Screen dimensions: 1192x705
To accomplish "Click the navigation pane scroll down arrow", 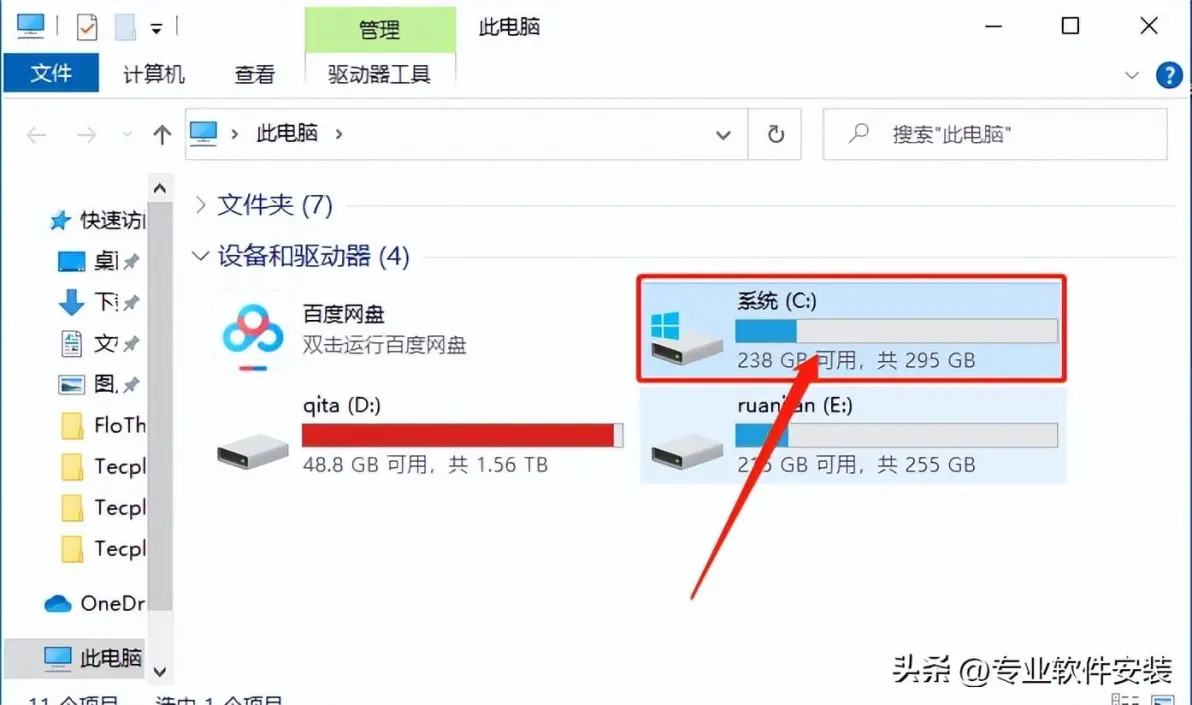I will click(160, 672).
